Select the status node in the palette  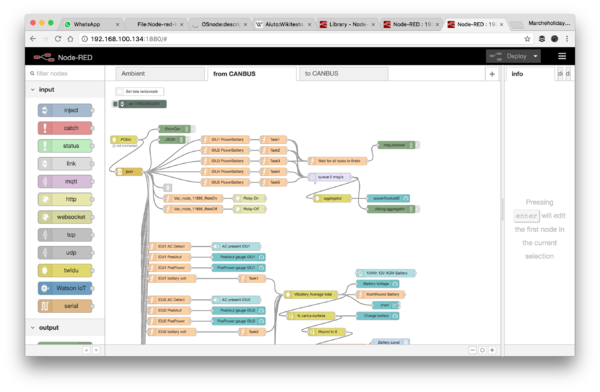point(65,146)
